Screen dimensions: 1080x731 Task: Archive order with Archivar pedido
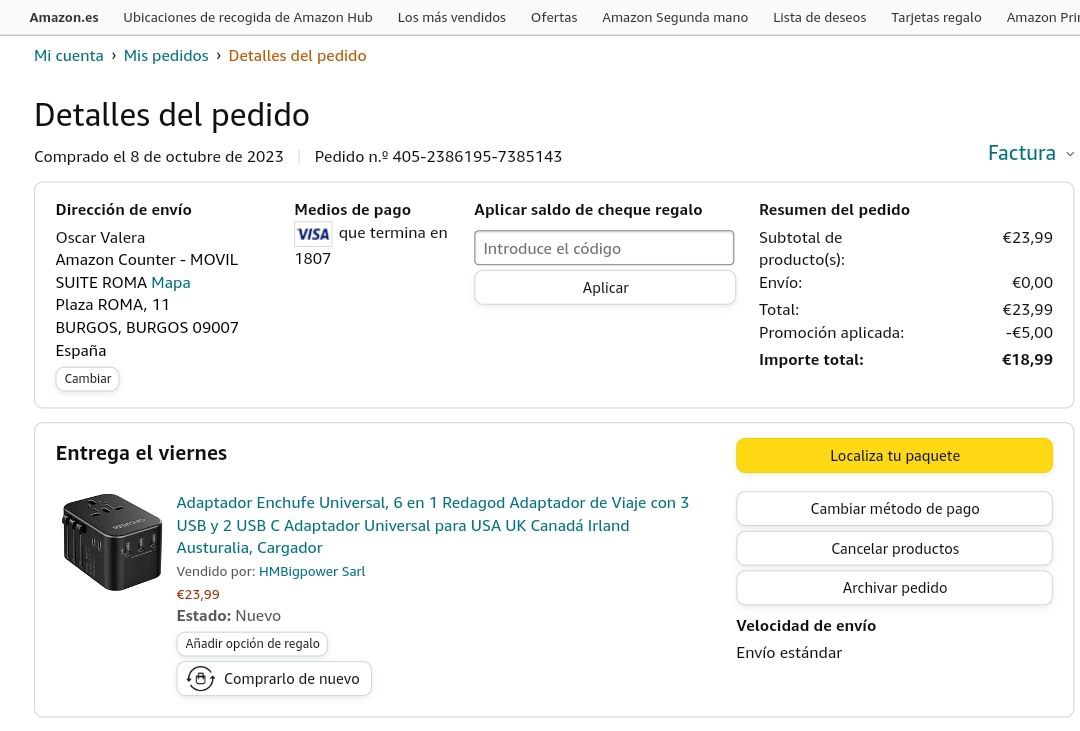pos(894,588)
